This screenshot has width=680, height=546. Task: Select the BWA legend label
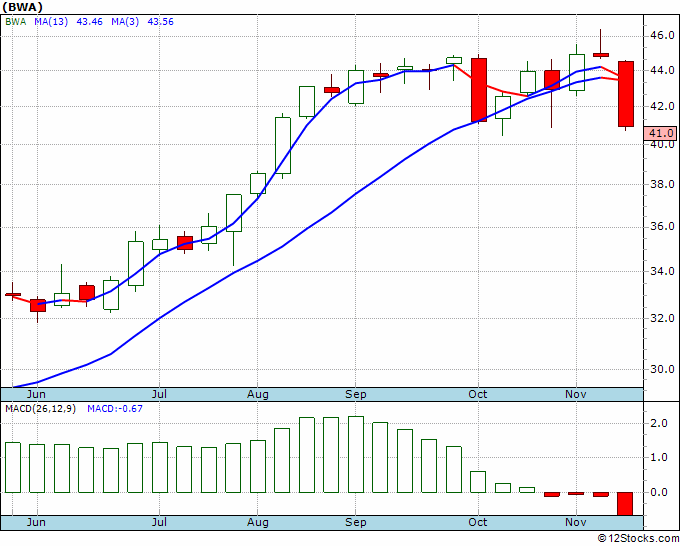pyautogui.click(x=16, y=21)
